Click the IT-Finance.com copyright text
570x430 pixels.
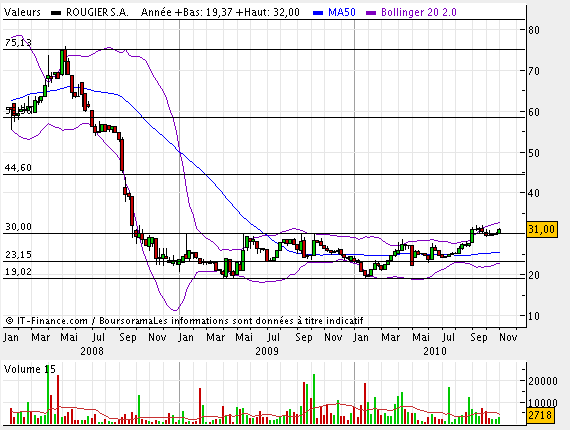47,321
